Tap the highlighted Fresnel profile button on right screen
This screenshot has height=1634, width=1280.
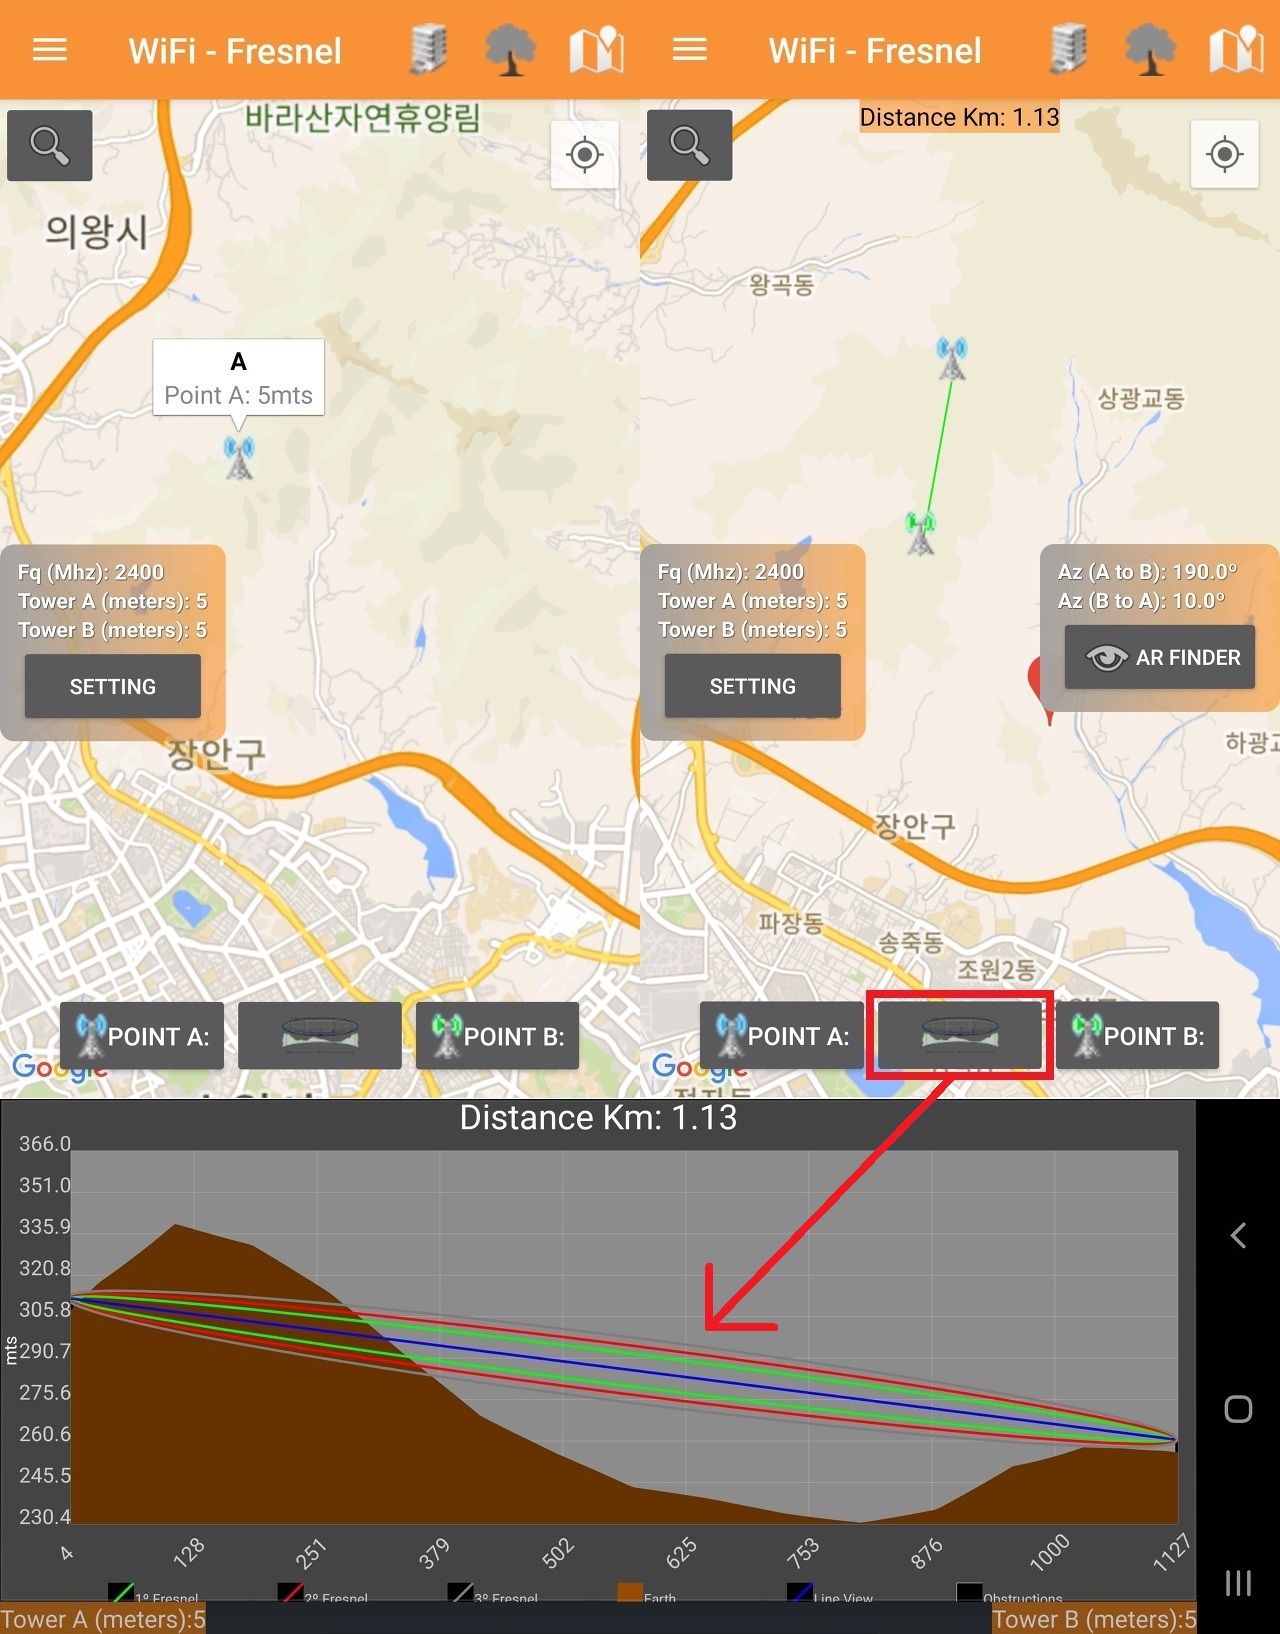point(960,1035)
